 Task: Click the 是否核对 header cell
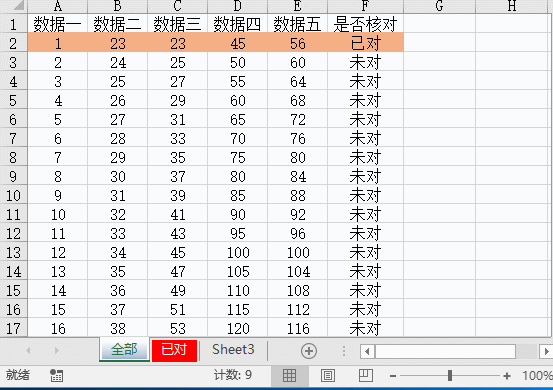[365, 24]
